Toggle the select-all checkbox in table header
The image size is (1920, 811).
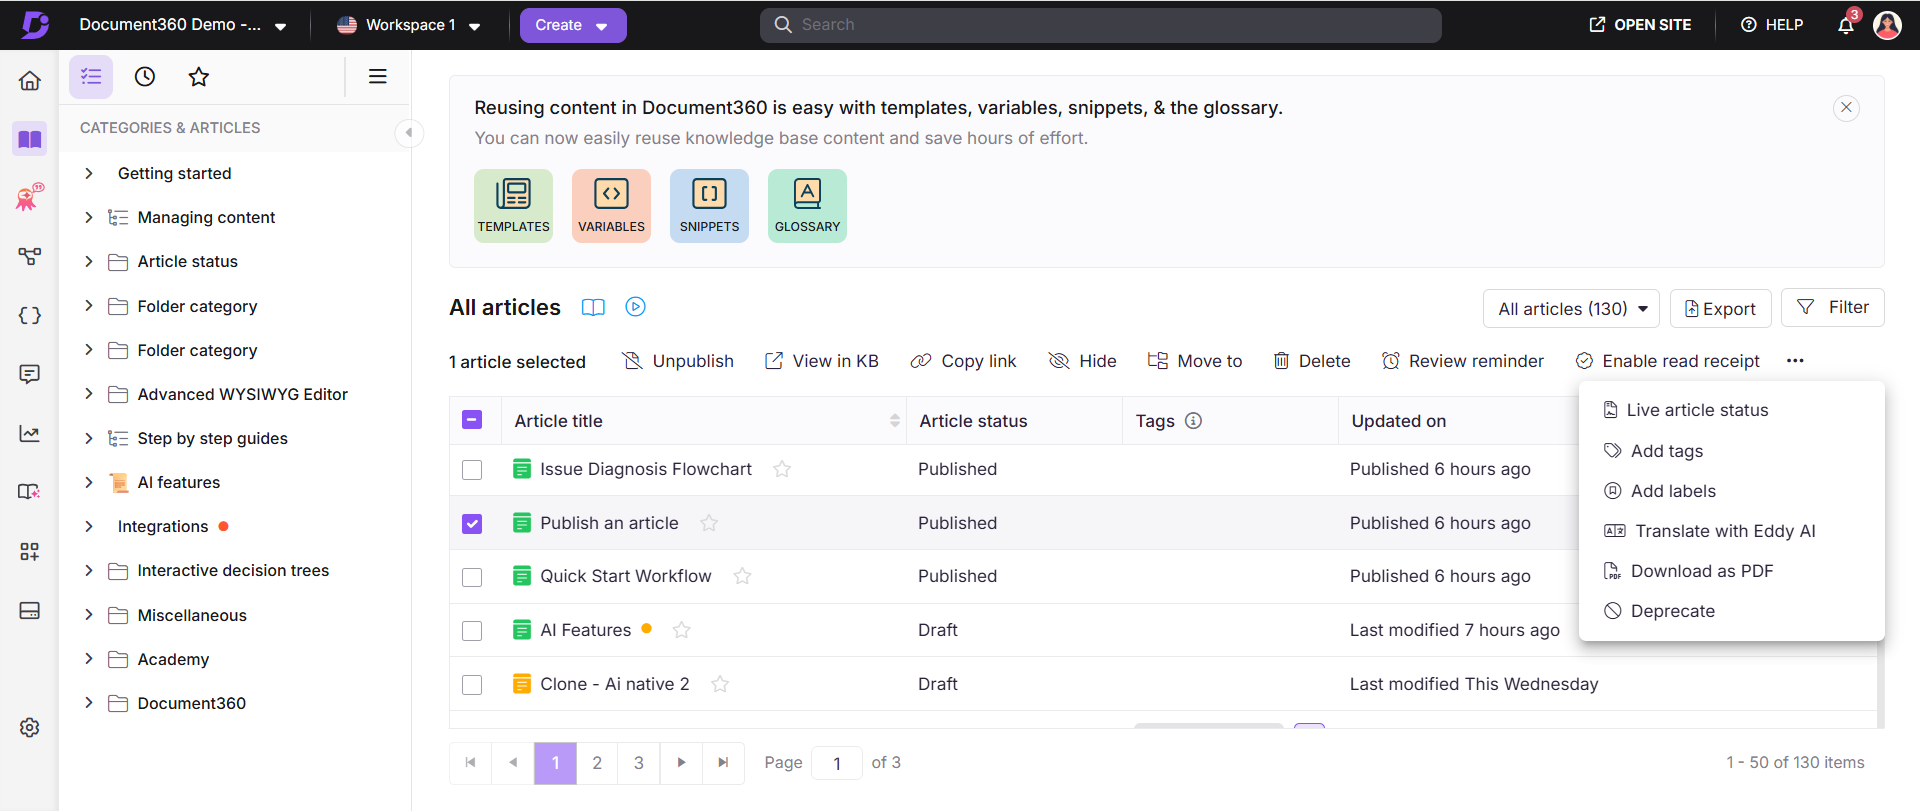472,420
